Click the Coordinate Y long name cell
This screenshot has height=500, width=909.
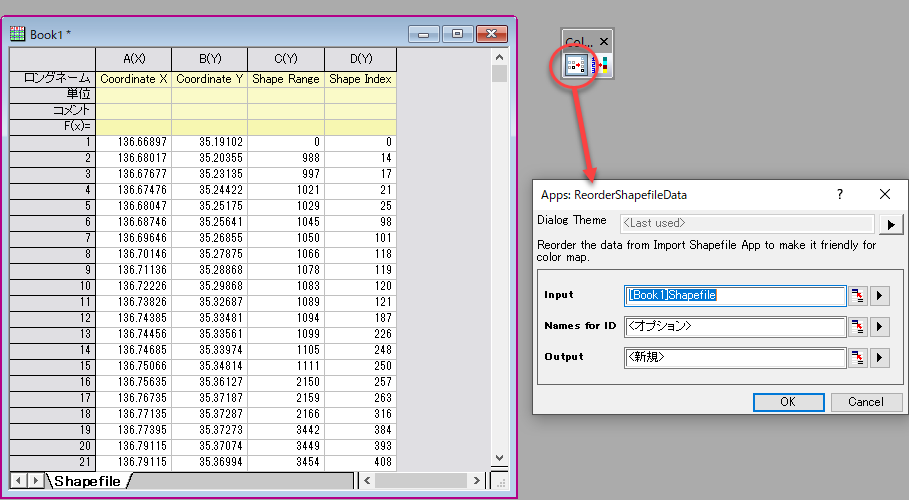click(x=210, y=79)
